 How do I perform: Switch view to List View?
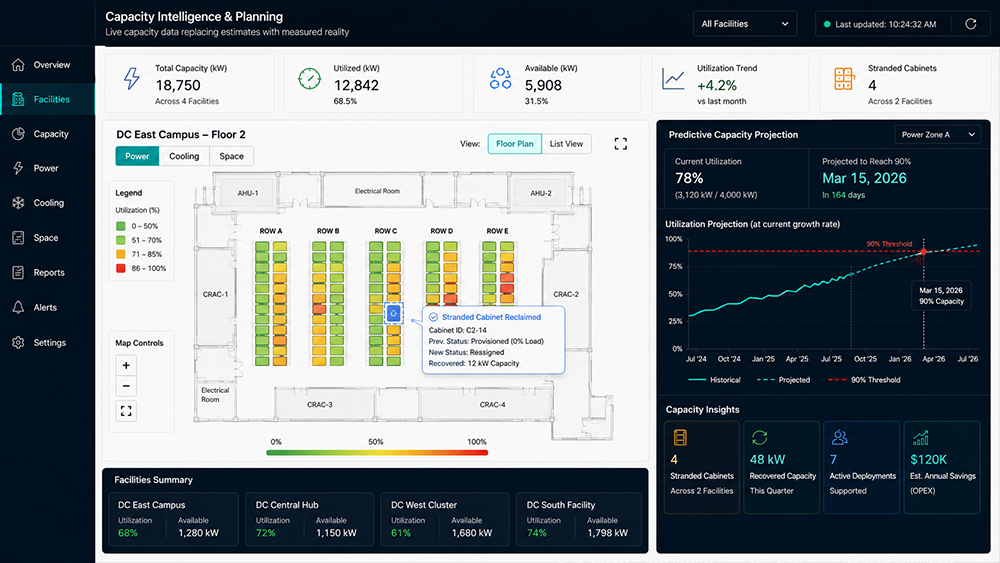tap(566, 143)
